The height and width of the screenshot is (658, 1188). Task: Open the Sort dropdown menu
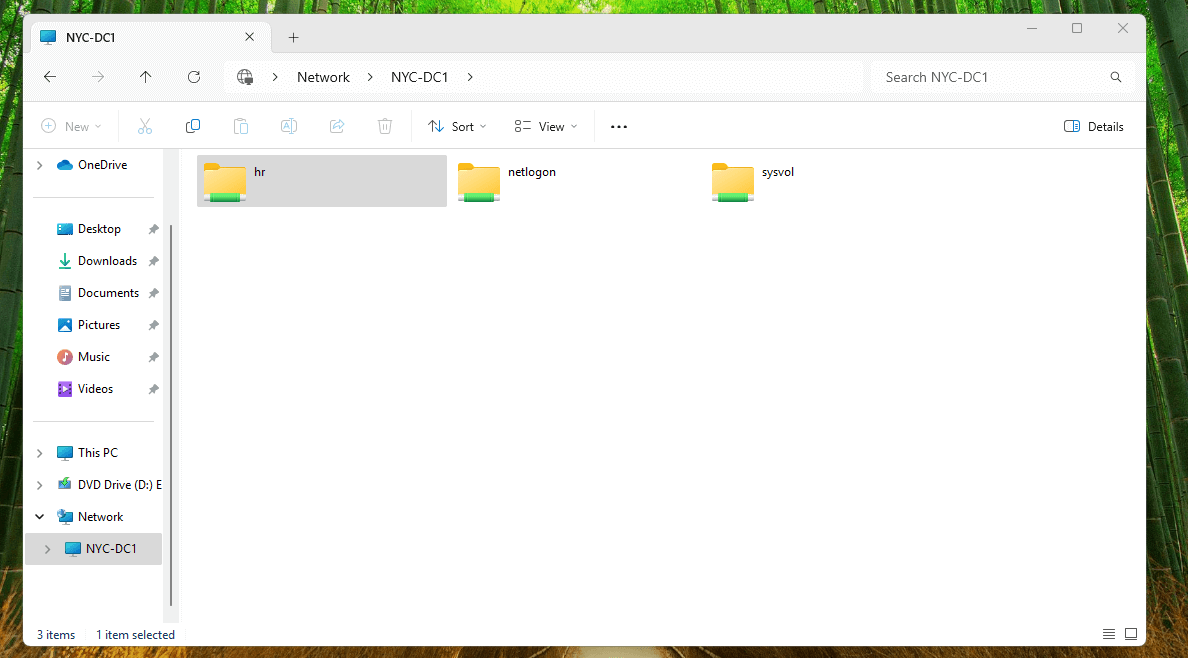coord(457,127)
